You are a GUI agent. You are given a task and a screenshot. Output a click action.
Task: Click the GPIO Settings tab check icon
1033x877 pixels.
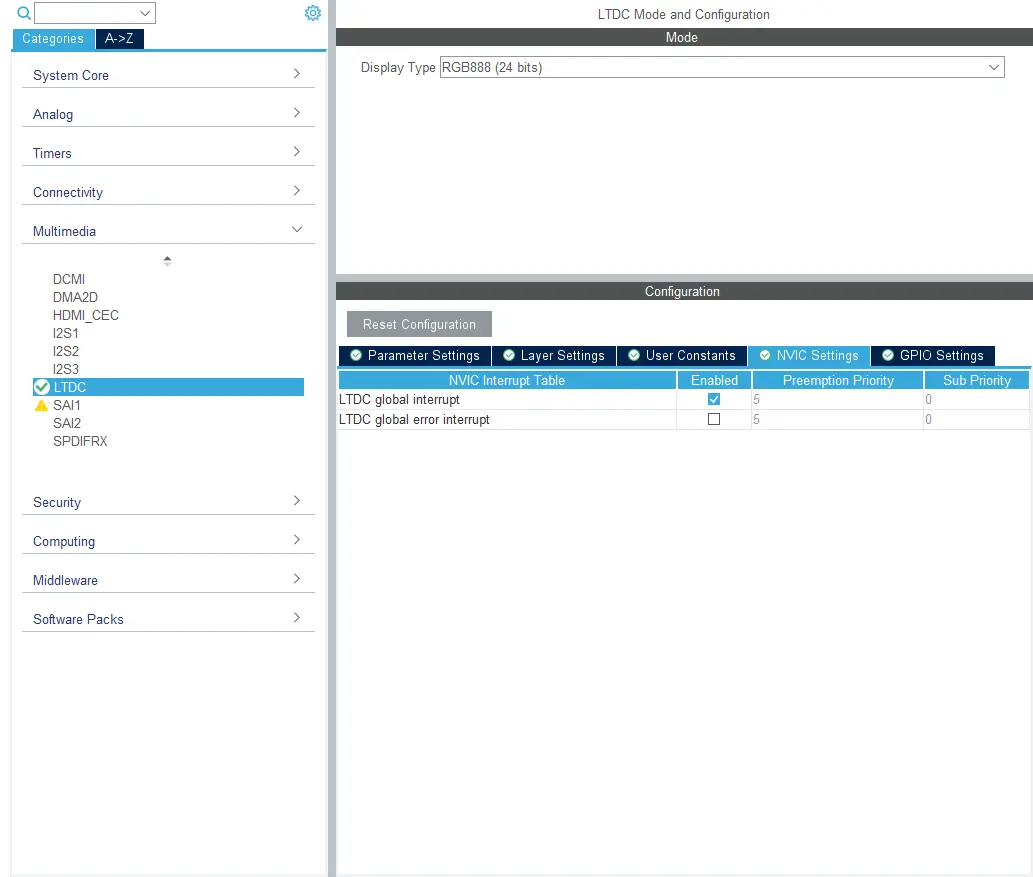point(888,355)
